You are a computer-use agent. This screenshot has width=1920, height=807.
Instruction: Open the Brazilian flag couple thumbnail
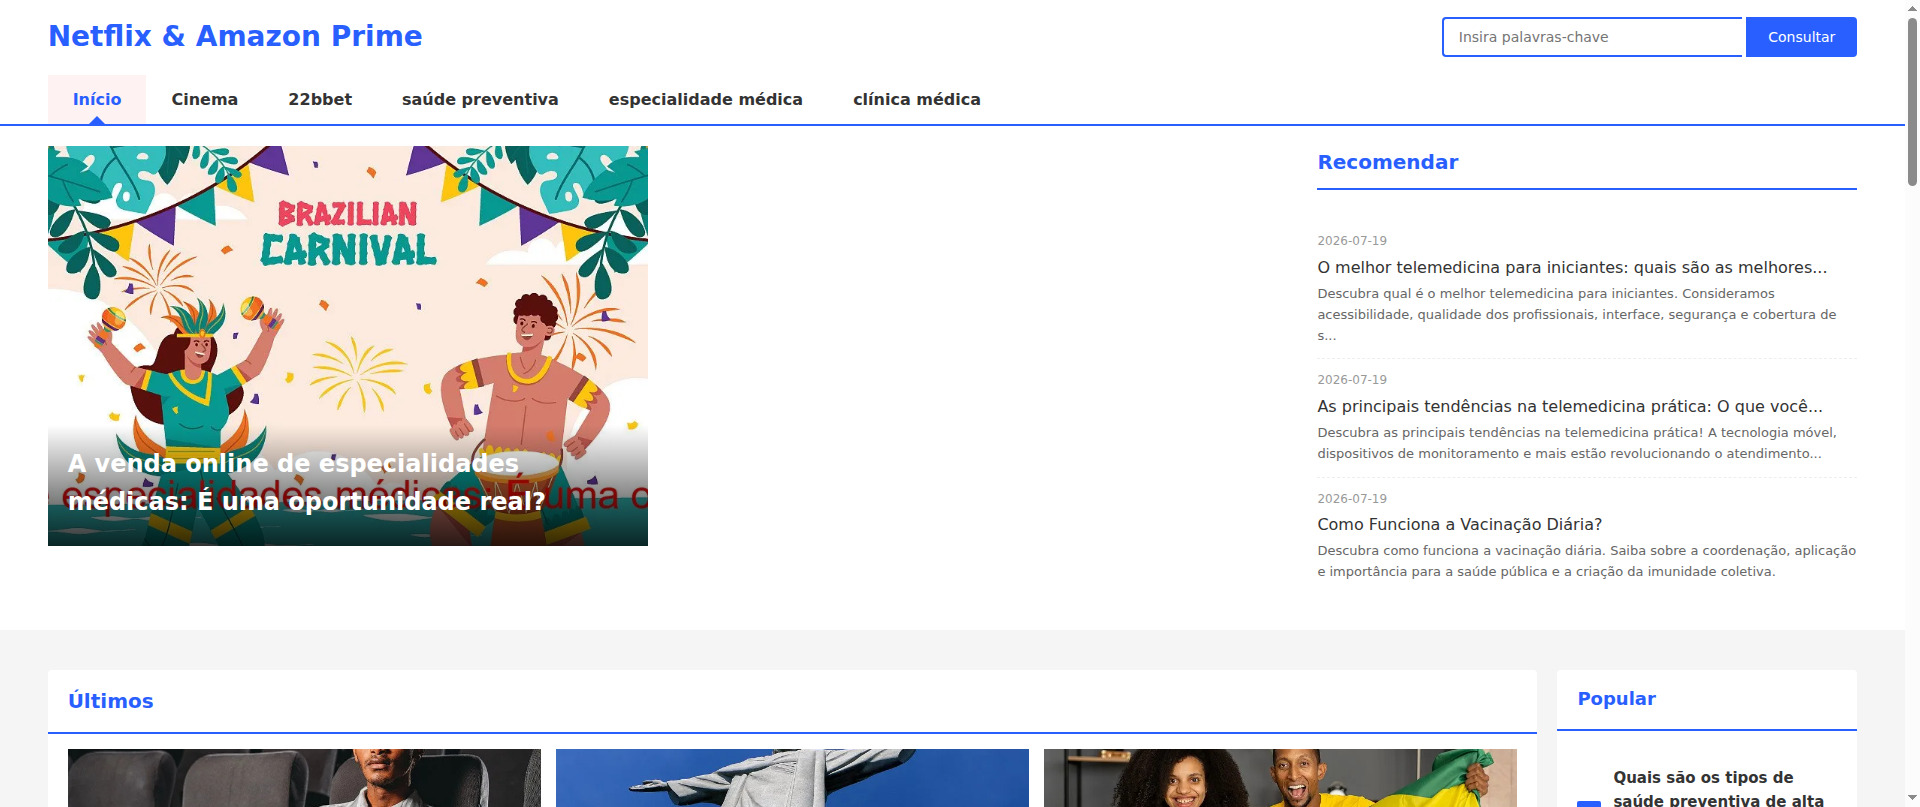point(1280,778)
